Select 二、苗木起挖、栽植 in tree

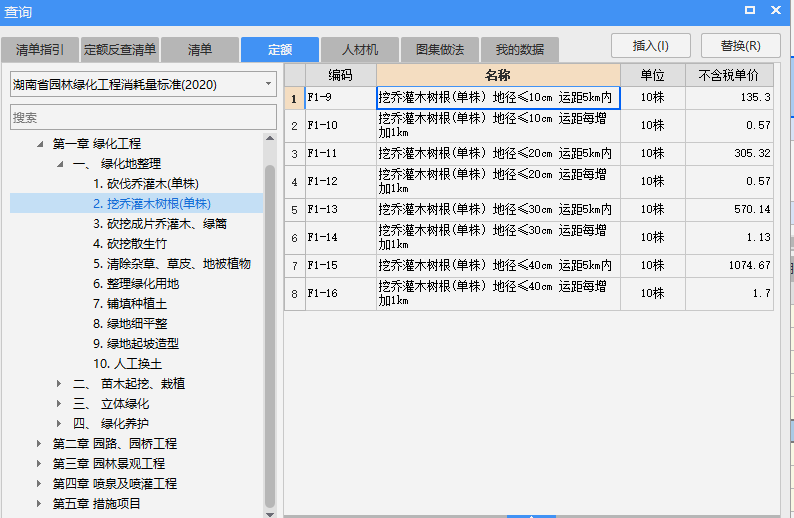pos(129,384)
